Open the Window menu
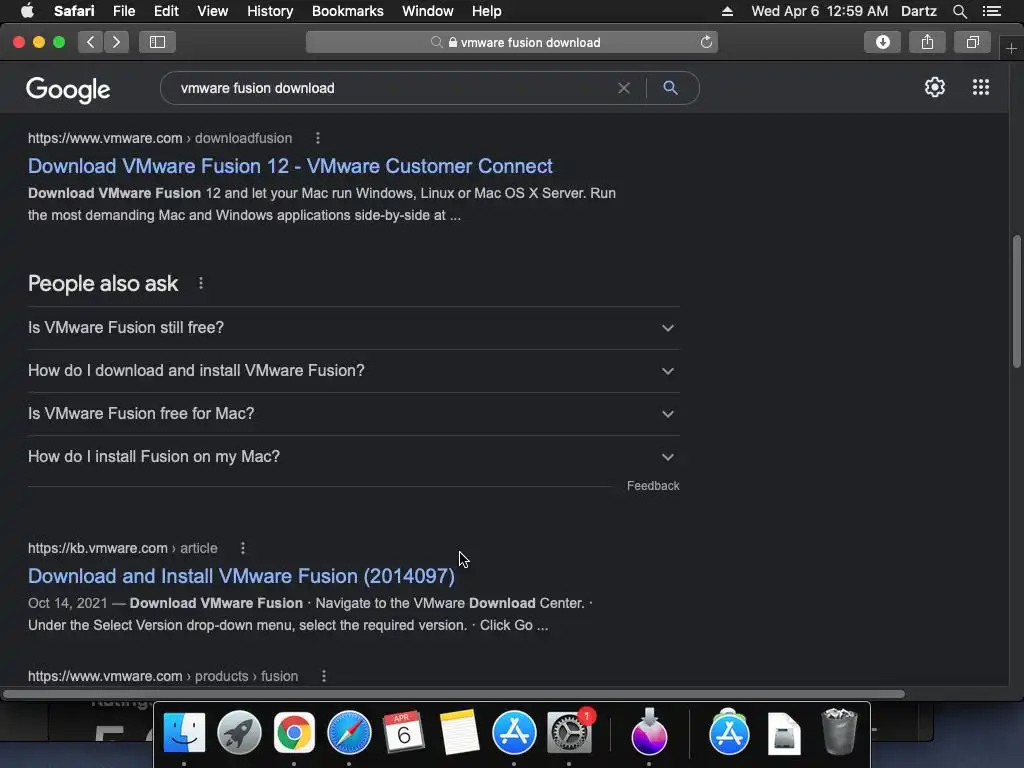This screenshot has height=768, width=1024. [427, 11]
